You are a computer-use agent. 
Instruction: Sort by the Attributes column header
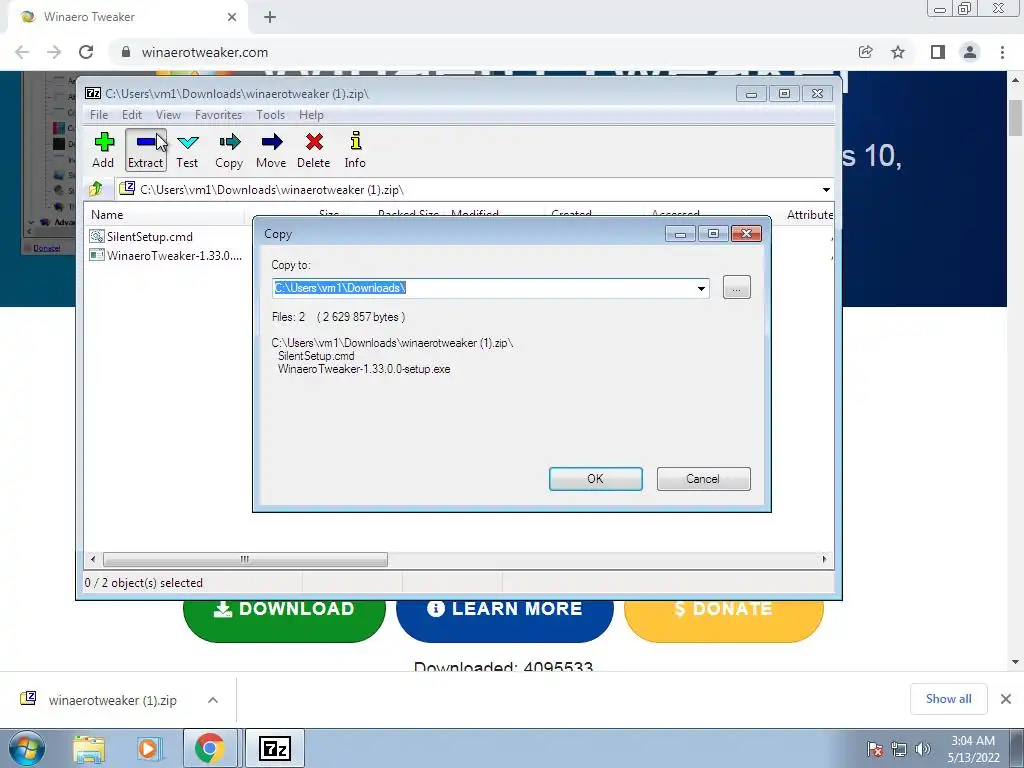point(809,214)
